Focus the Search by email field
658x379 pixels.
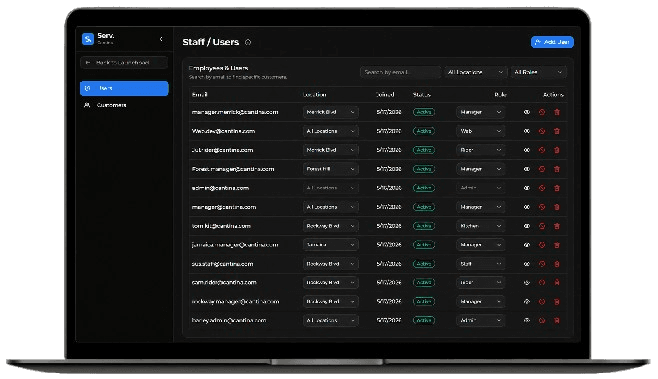coord(400,72)
